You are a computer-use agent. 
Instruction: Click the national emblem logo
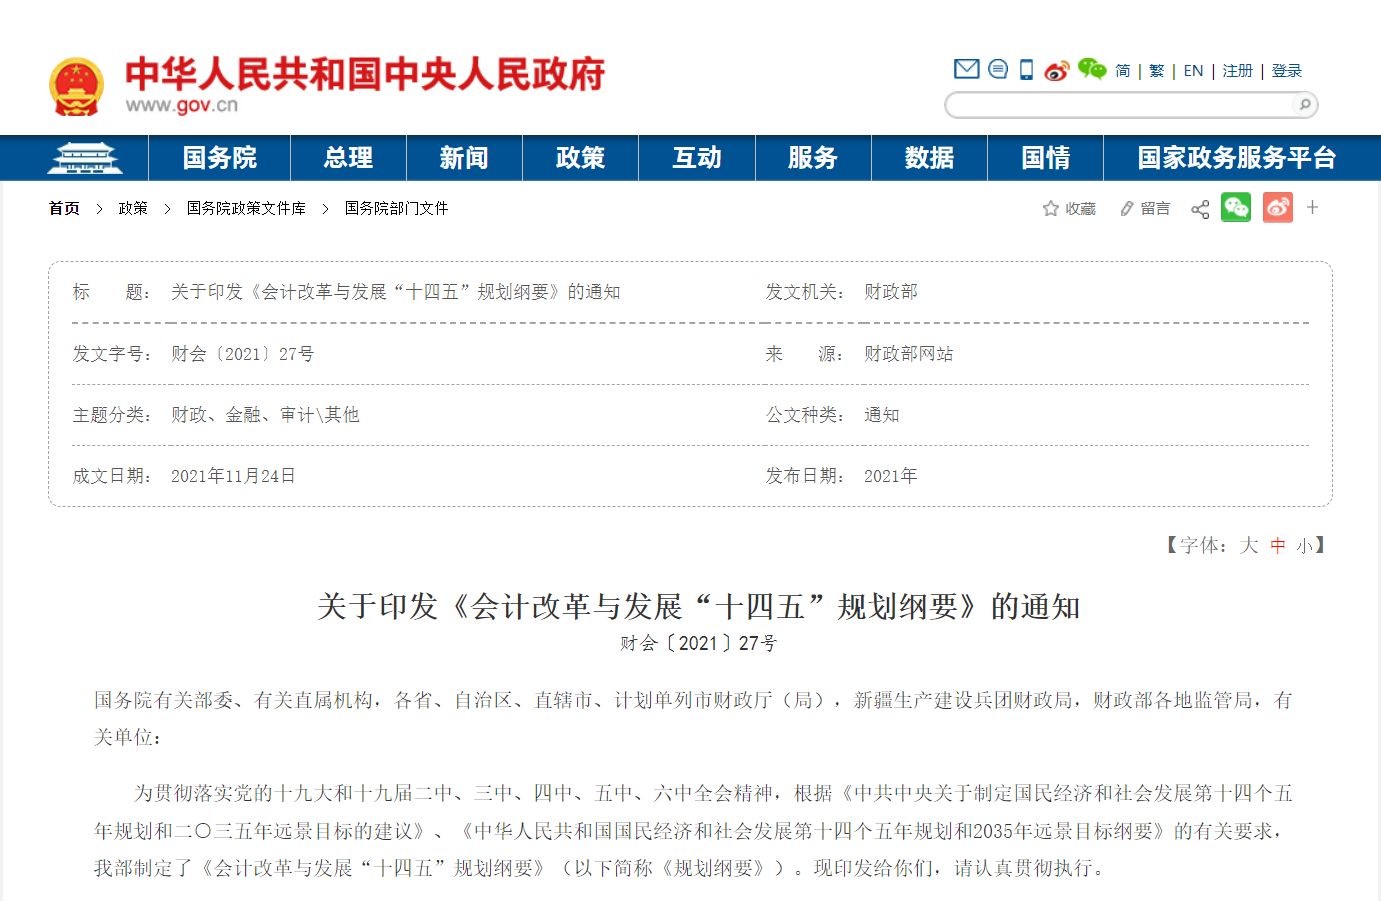pyautogui.click(x=76, y=87)
